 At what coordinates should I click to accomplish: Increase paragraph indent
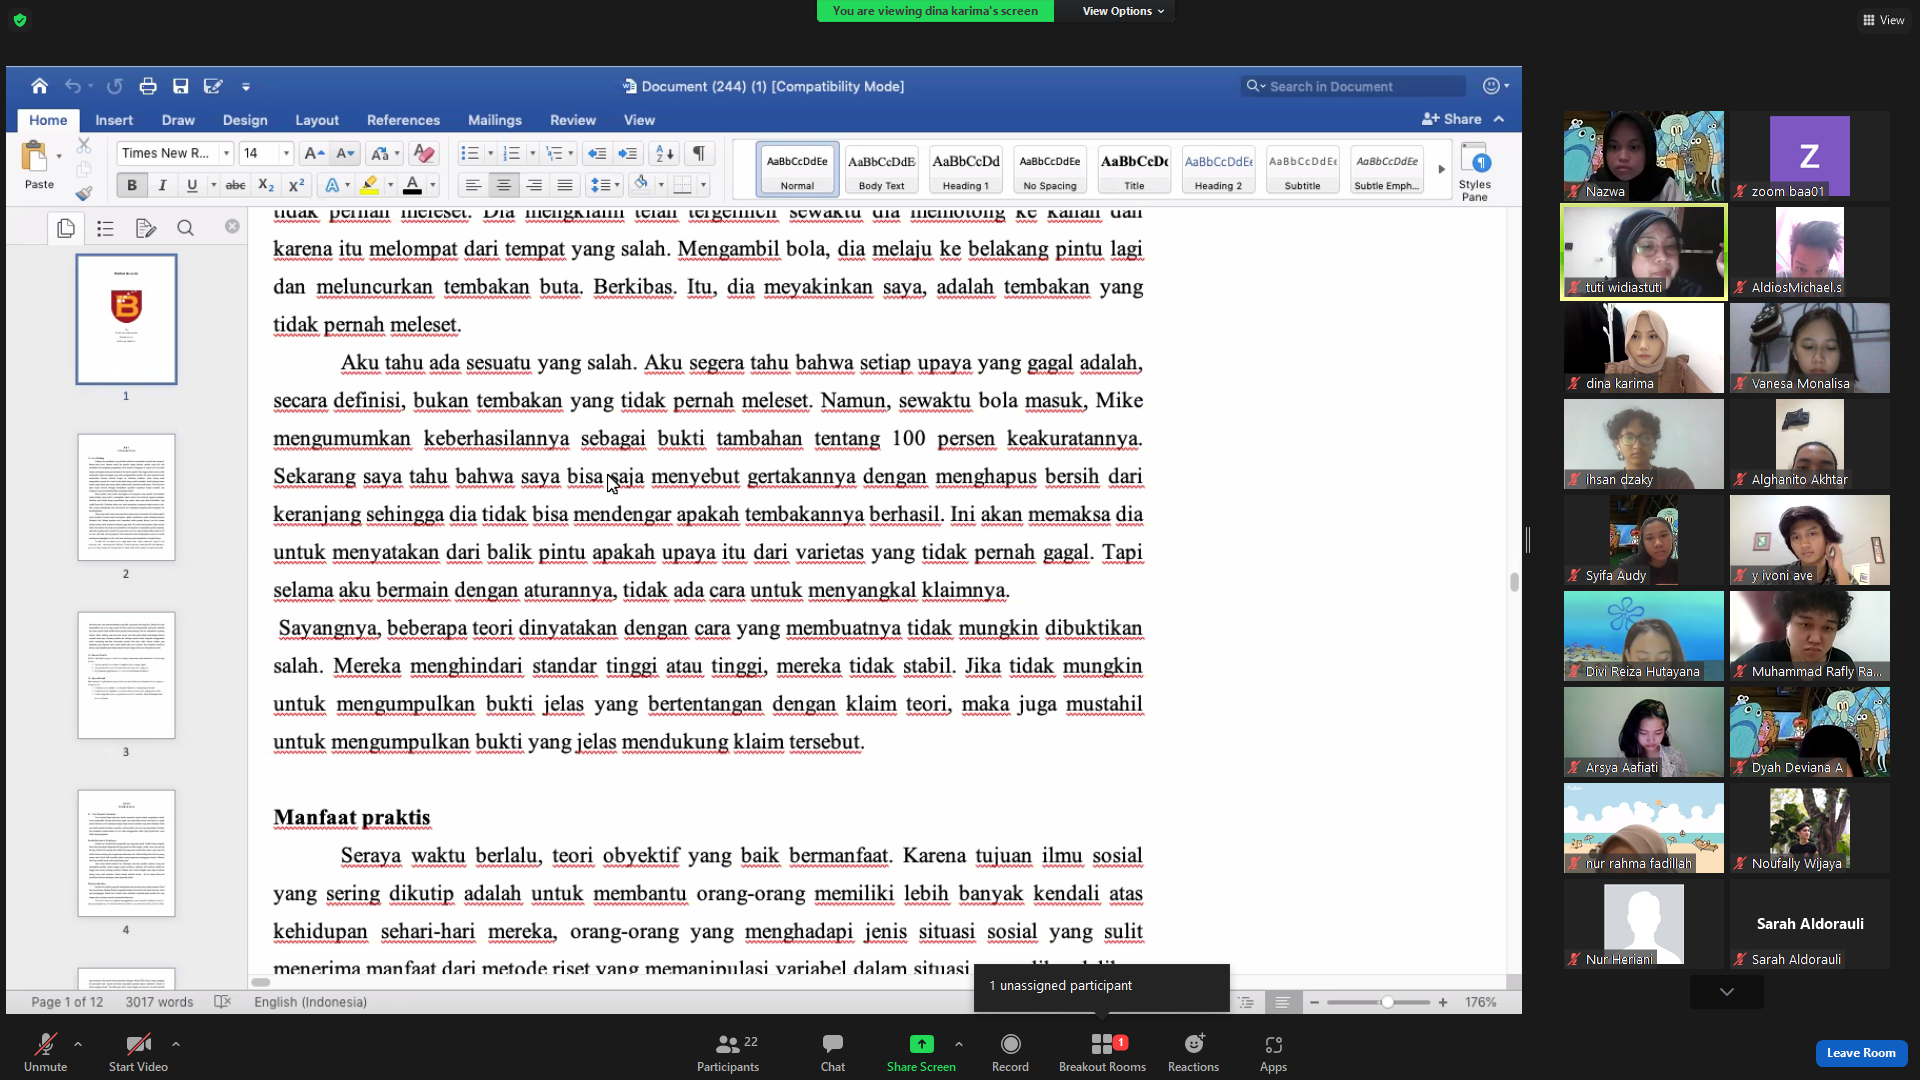628,153
